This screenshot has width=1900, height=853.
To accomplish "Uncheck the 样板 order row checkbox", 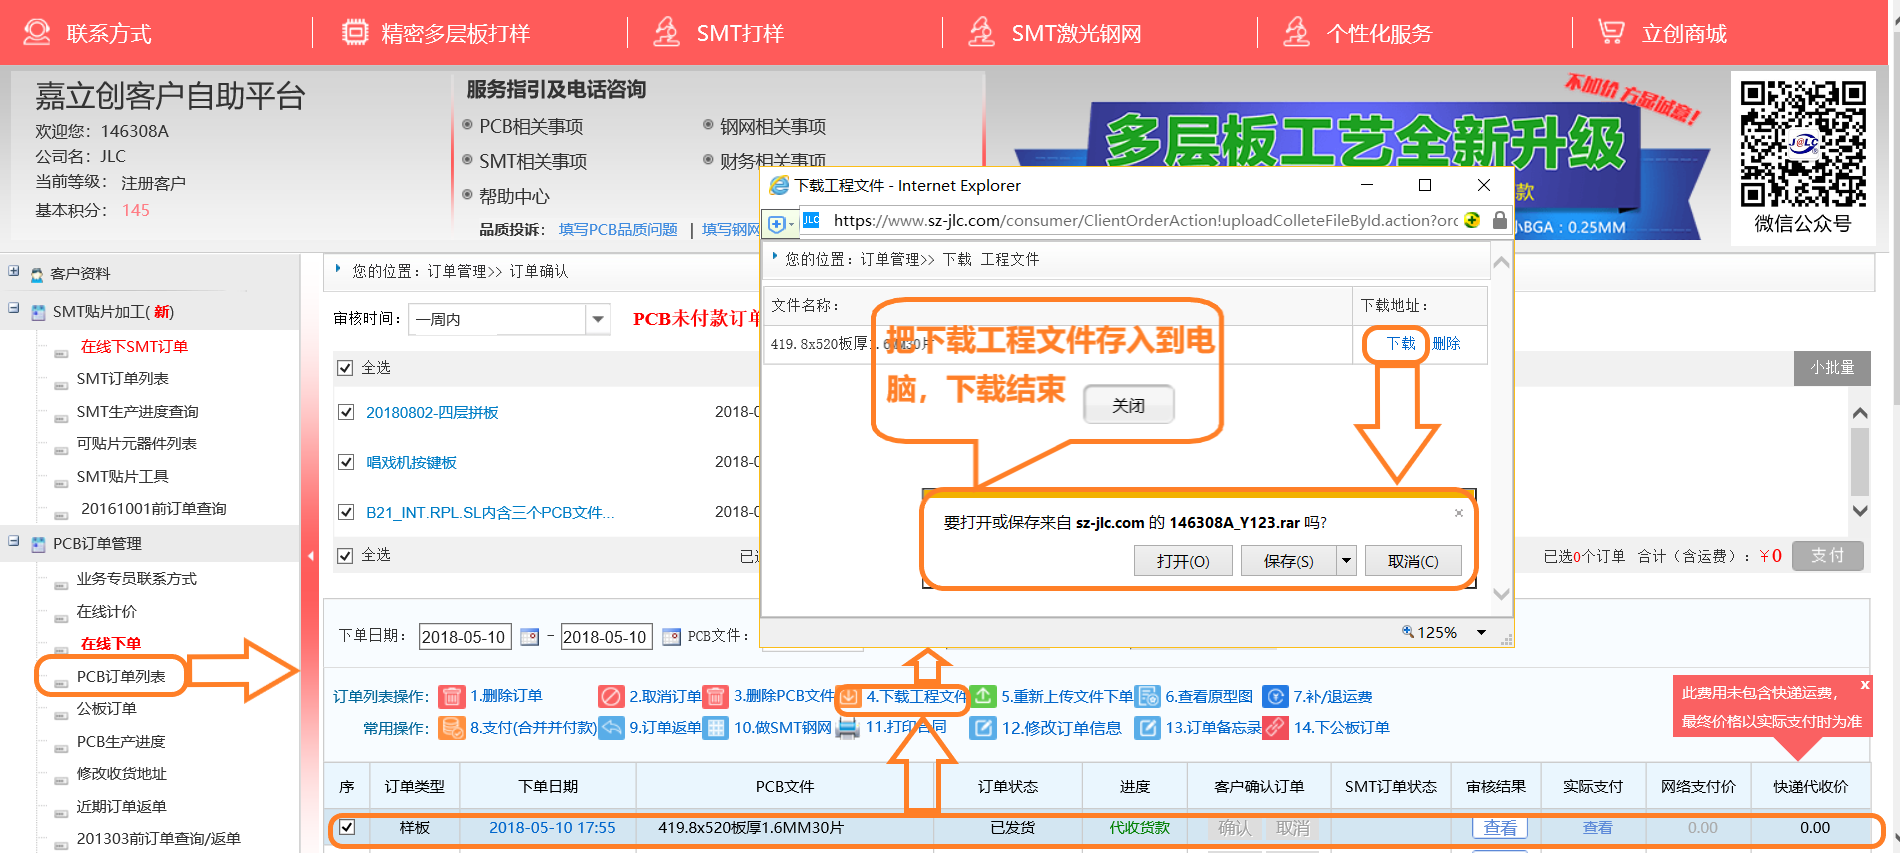I will coord(347,827).
